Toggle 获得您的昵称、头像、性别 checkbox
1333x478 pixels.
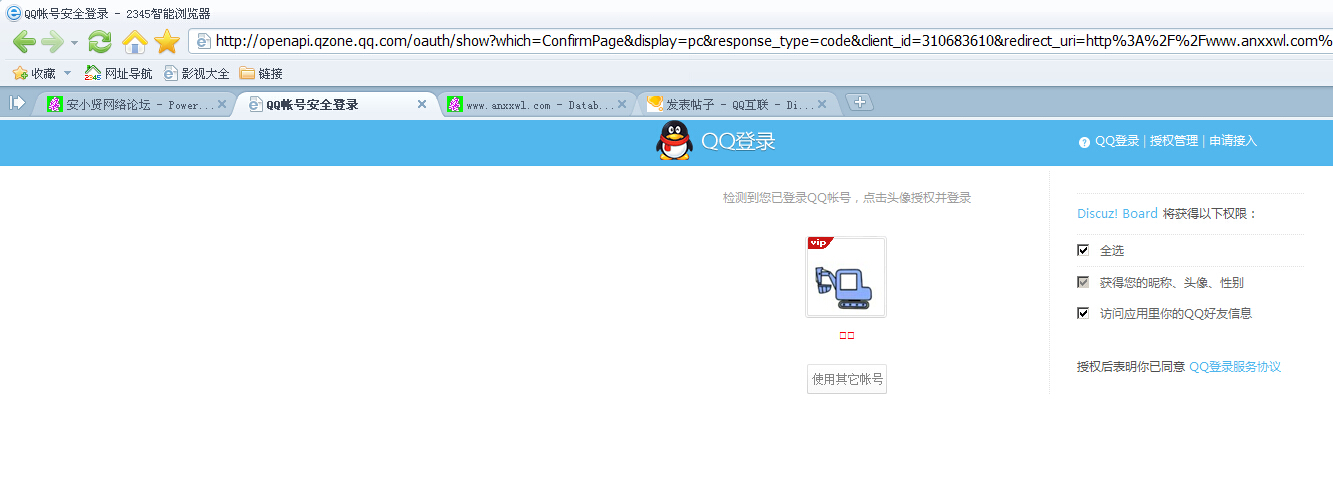tap(1082, 282)
